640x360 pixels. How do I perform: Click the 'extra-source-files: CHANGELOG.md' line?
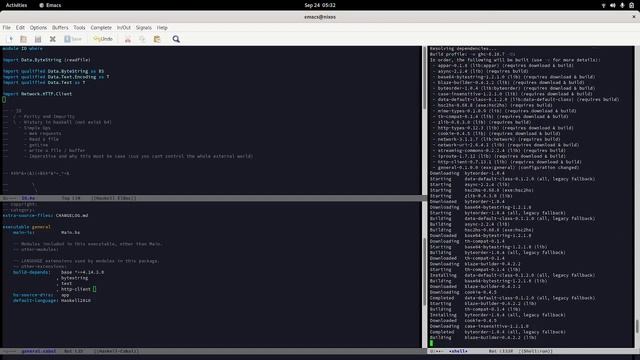point(45,216)
